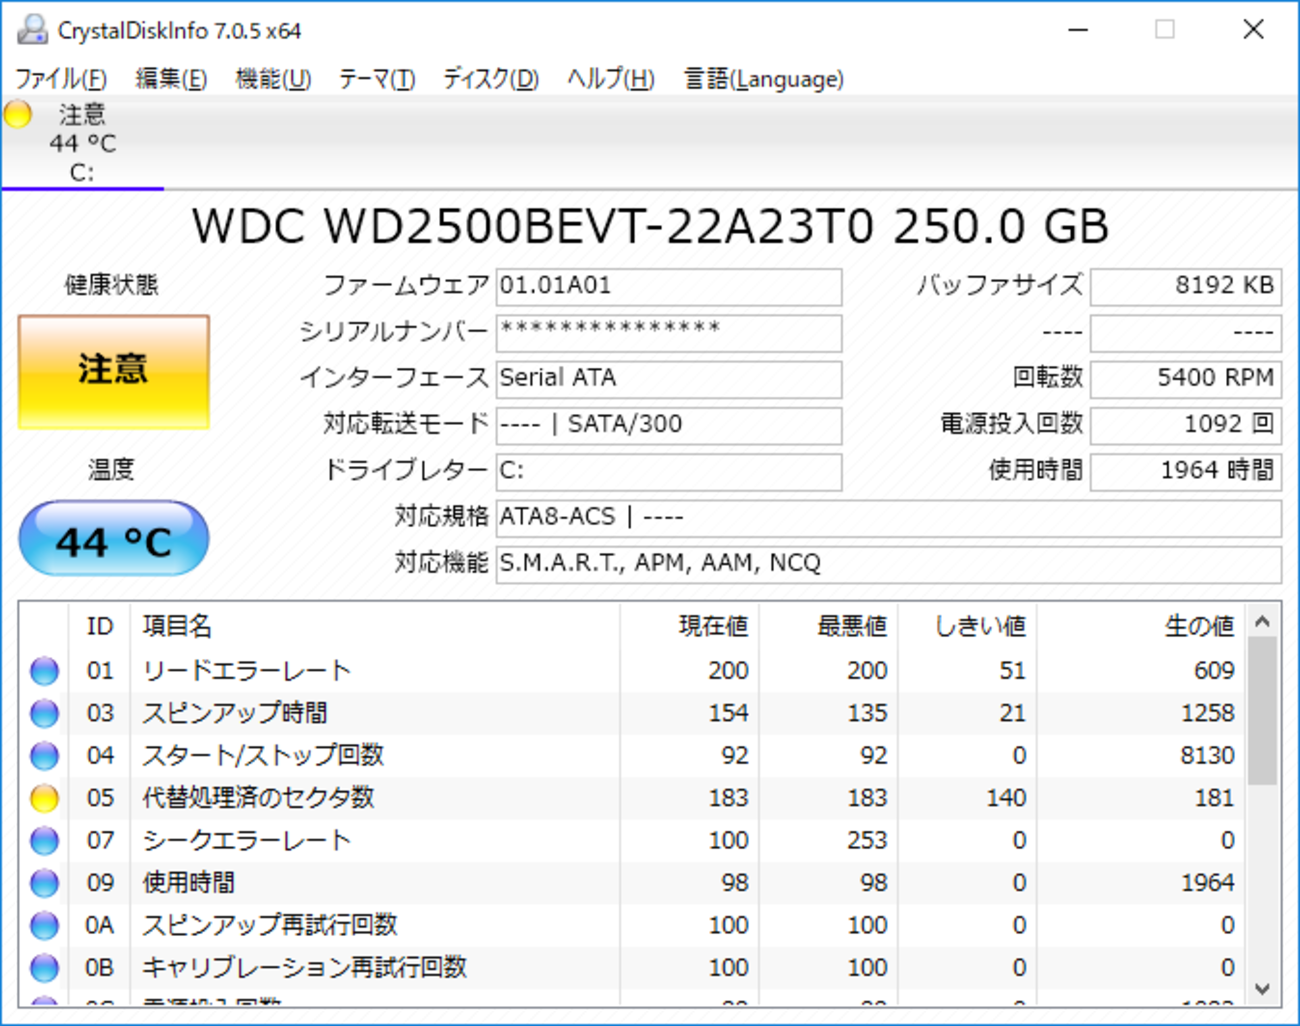Click the CrystalDiskInfo app icon in title bar
The height and width of the screenshot is (1026, 1300).
pos(33,30)
